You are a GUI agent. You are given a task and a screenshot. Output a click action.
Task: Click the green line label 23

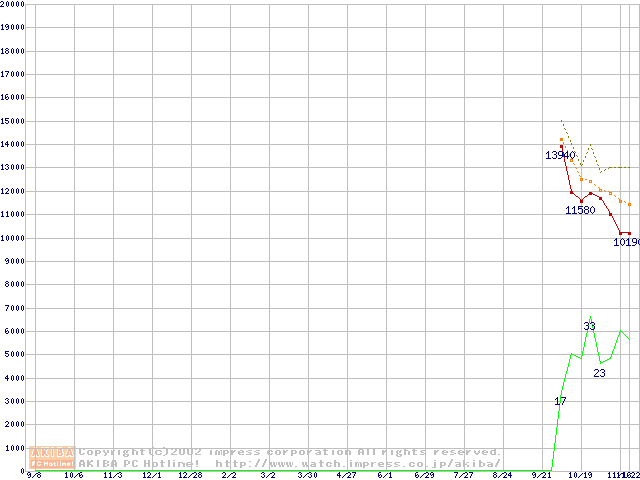point(599,373)
